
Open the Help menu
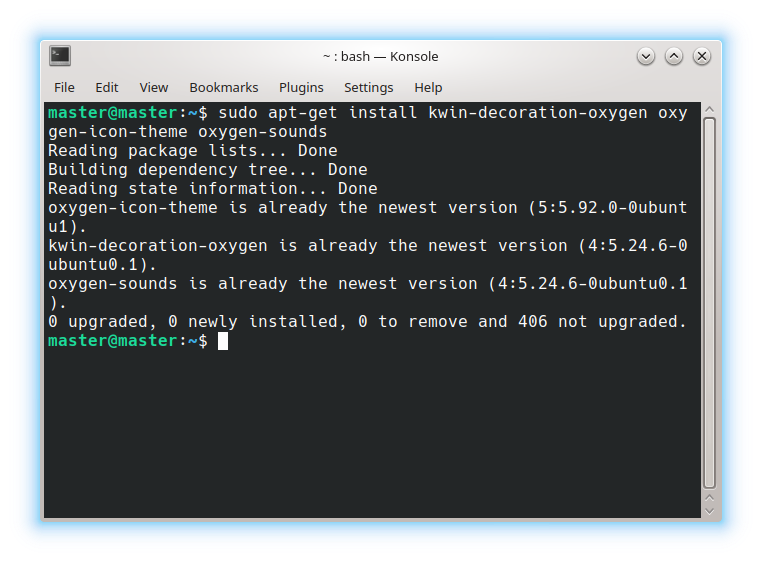(428, 88)
